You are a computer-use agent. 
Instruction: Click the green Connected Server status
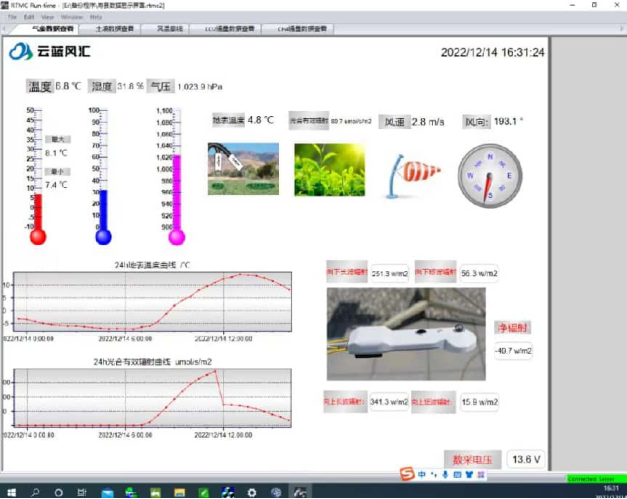[596, 479]
